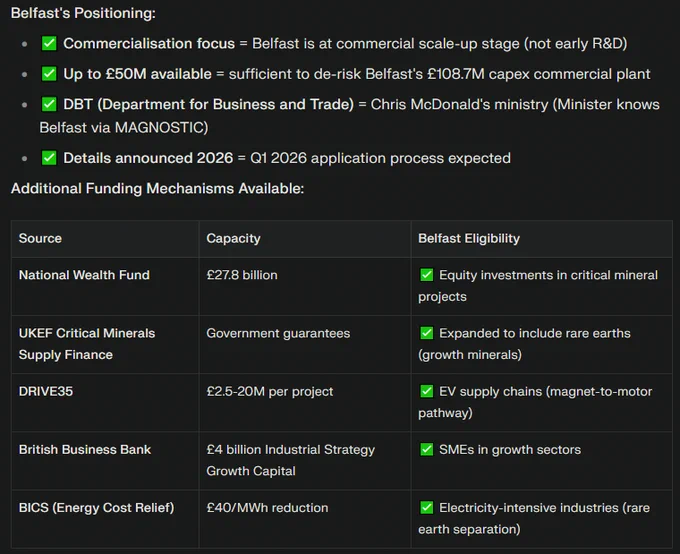Select the Source column header
This screenshot has height=554, width=680.
click(40, 238)
